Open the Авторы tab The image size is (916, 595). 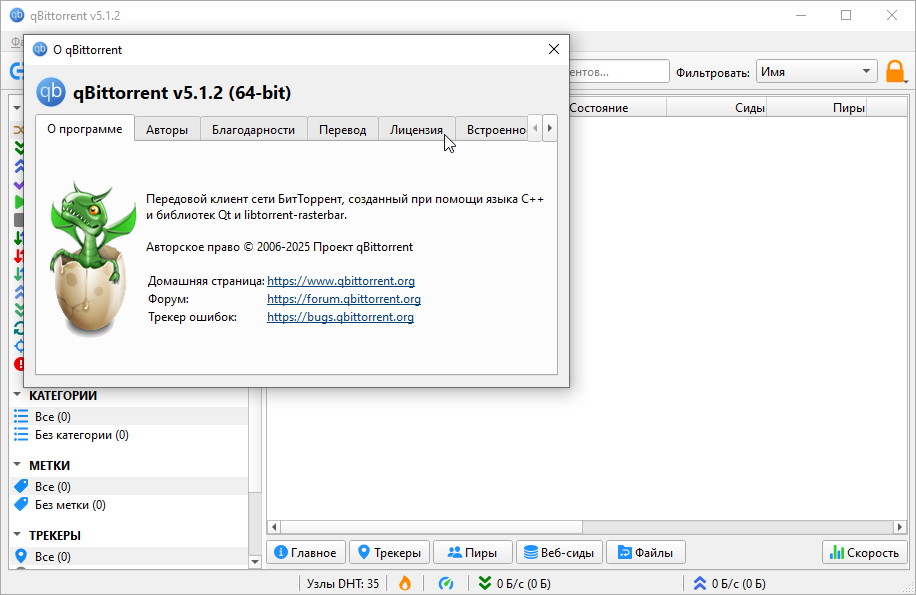167,130
